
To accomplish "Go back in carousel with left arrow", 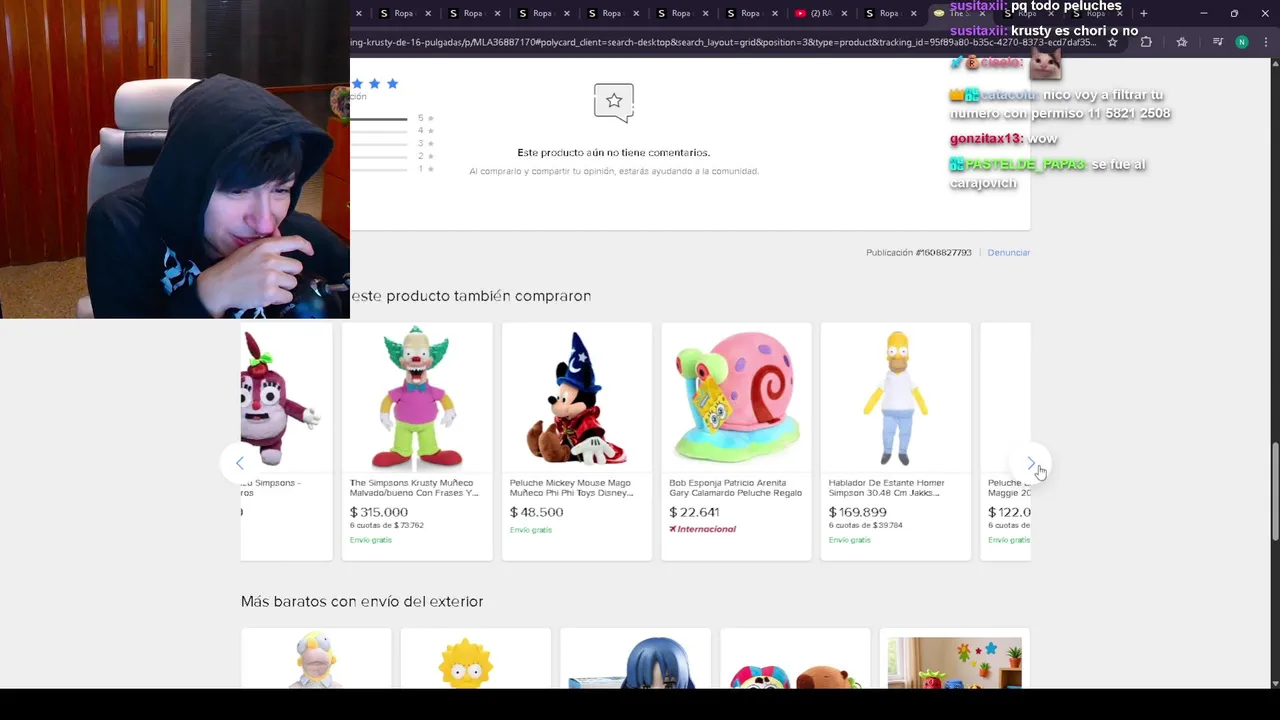I will click(x=239, y=463).
